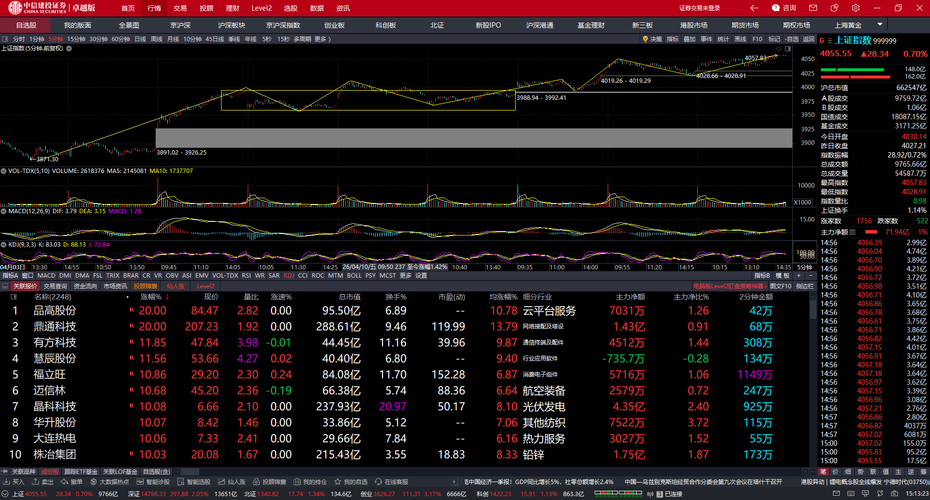Image resolution: width=930 pixels, height=500 pixels.
Task: Click the back arrow icon in title bar
Action: tap(754, 8)
